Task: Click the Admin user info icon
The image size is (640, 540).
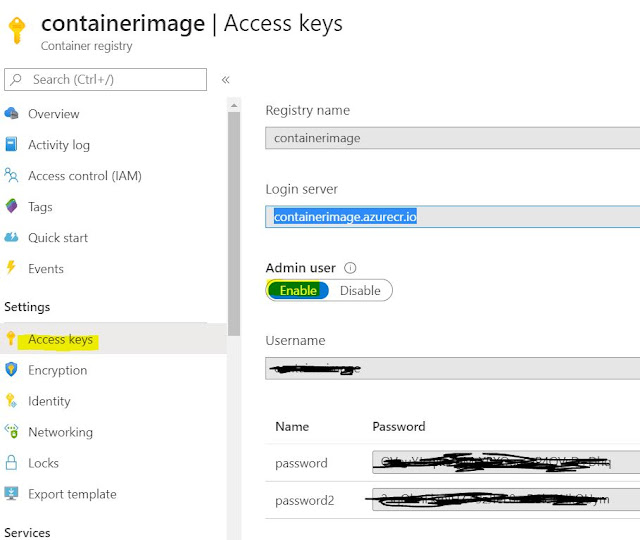Action: (x=350, y=268)
